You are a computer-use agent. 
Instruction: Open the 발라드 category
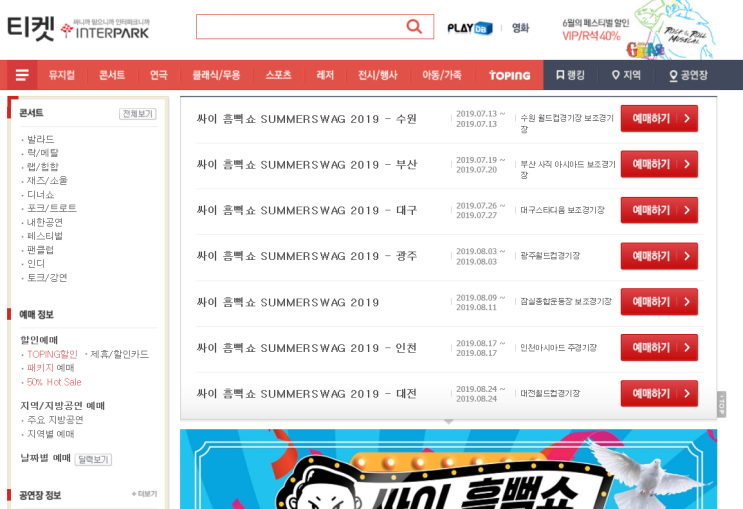40,139
